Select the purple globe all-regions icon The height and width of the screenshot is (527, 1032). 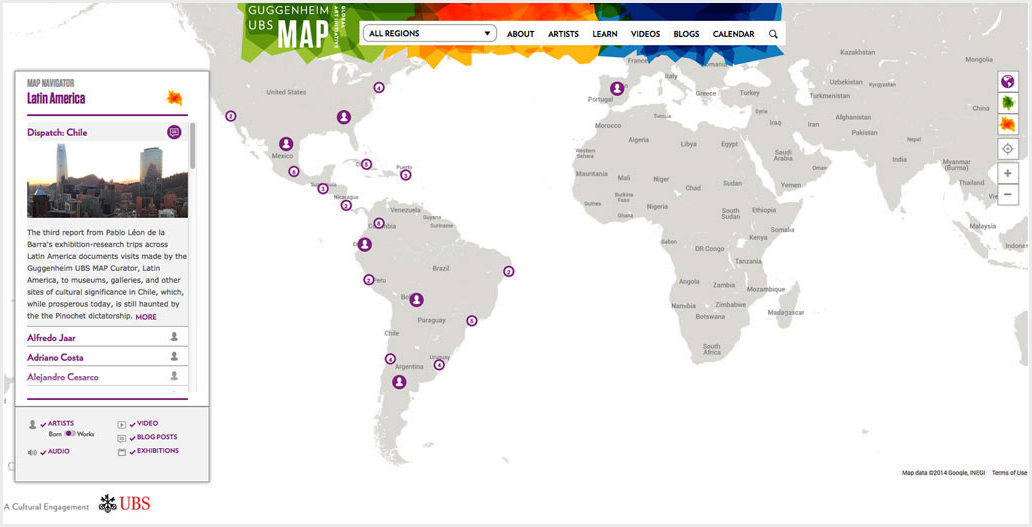[x=1007, y=82]
